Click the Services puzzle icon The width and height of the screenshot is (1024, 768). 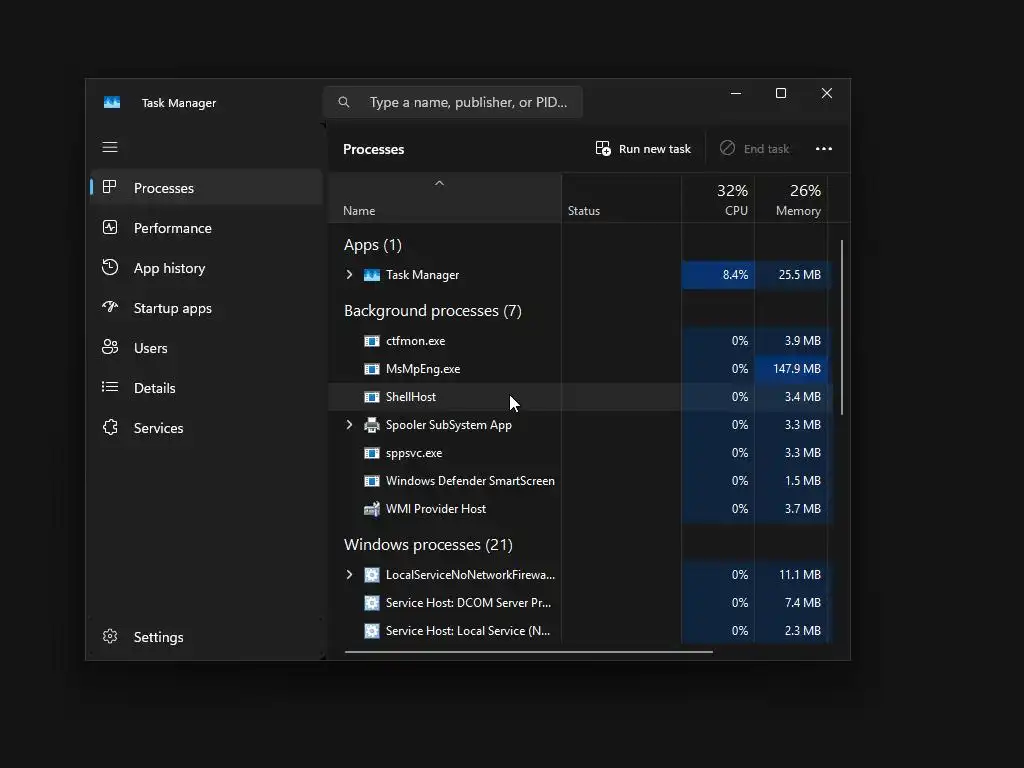pyautogui.click(x=110, y=427)
